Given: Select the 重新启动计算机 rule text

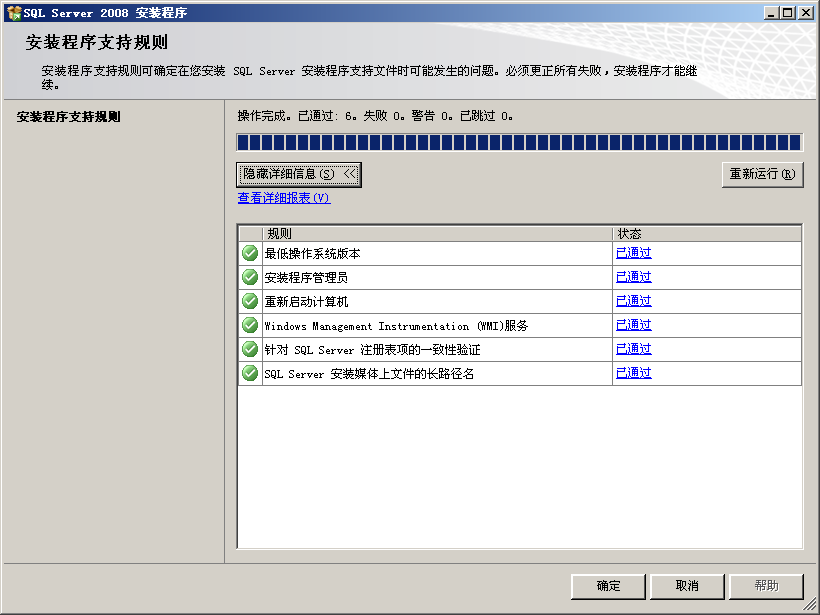Looking at the screenshot, I should [x=306, y=302].
